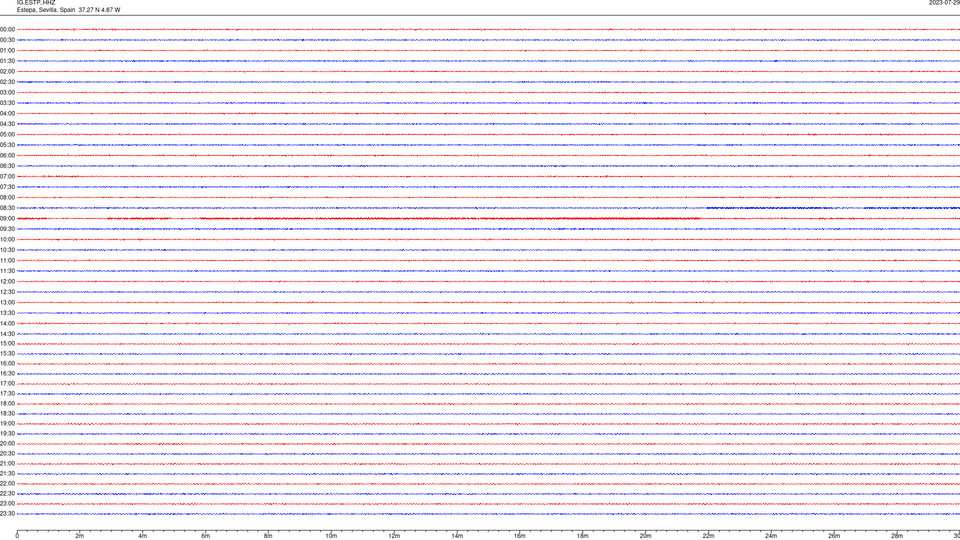Click the 10:00 time row label
960x540 pixels.
tap(7, 239)
